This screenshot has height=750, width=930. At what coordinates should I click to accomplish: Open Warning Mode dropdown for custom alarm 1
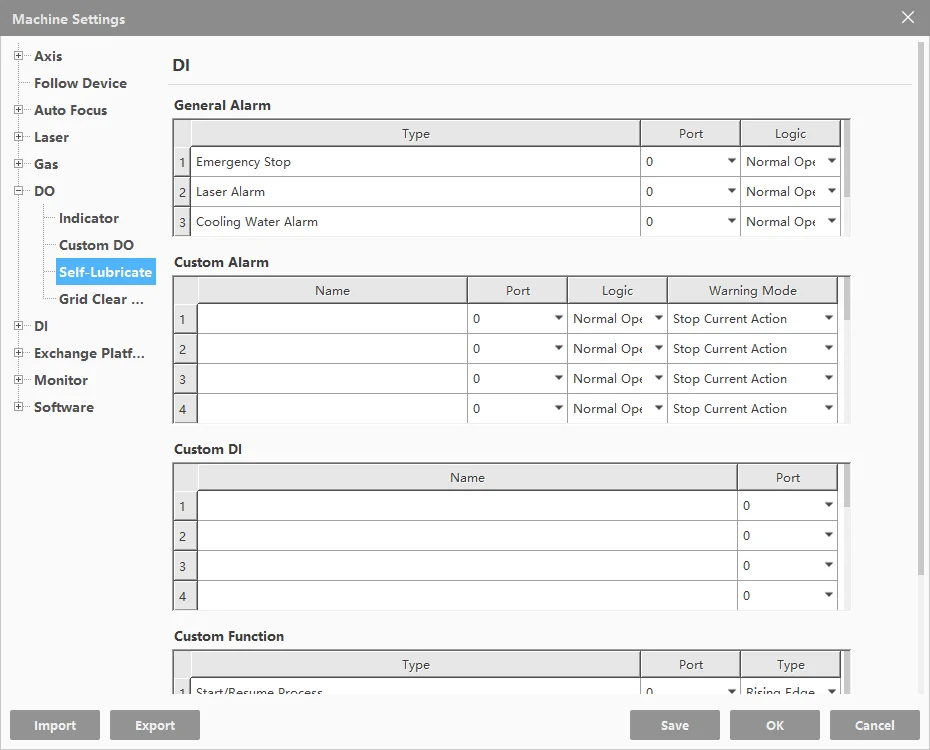click(828, 319)
